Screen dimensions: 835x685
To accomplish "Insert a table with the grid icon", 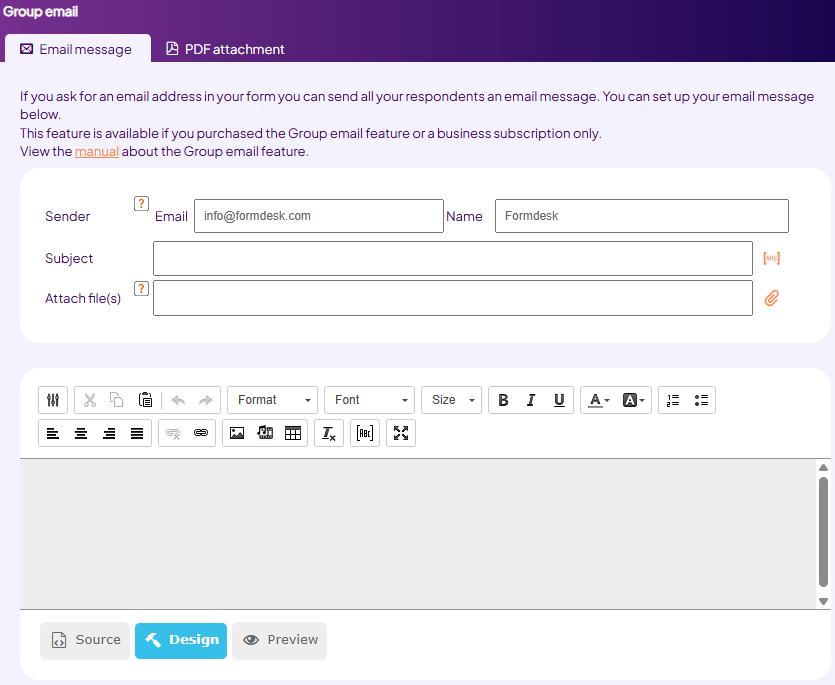I will [293, 434].
